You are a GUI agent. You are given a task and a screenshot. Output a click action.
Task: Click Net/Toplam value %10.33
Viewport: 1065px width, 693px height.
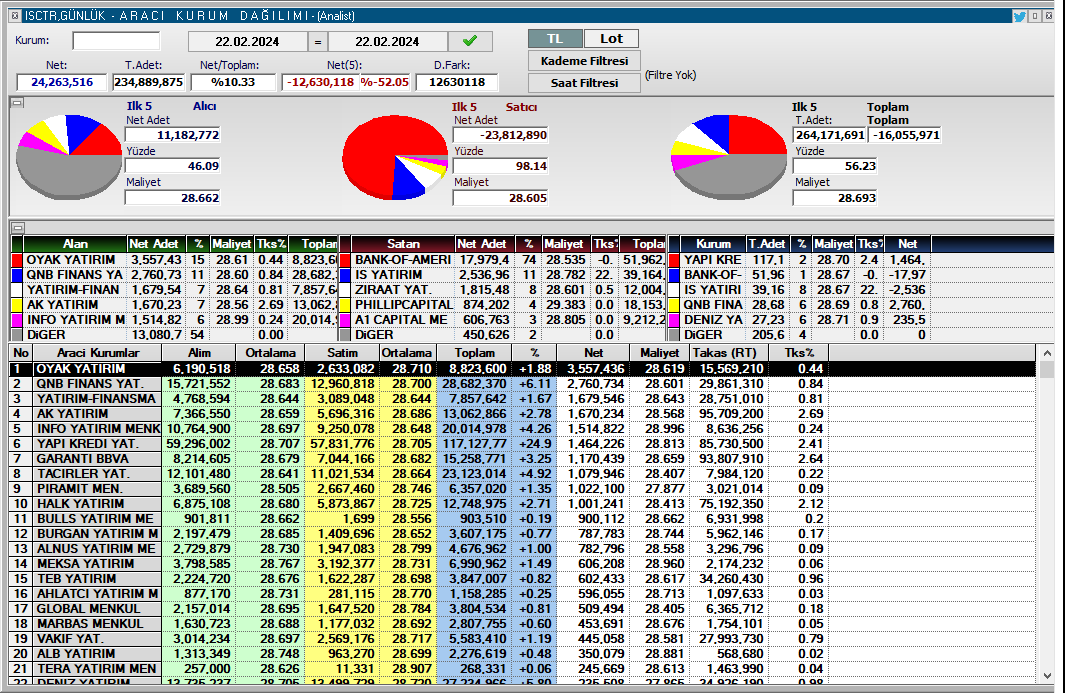pyautogui.click(x=233, y=82)
